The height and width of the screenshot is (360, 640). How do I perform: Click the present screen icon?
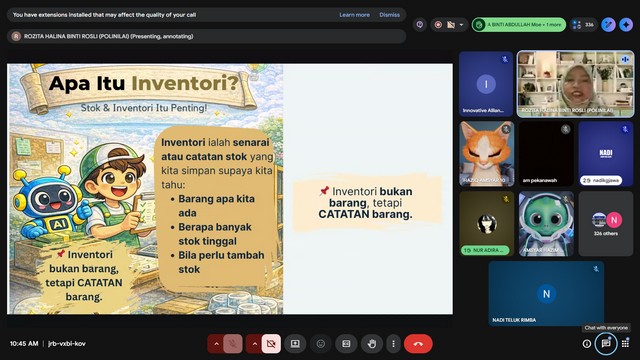(295, 344)
